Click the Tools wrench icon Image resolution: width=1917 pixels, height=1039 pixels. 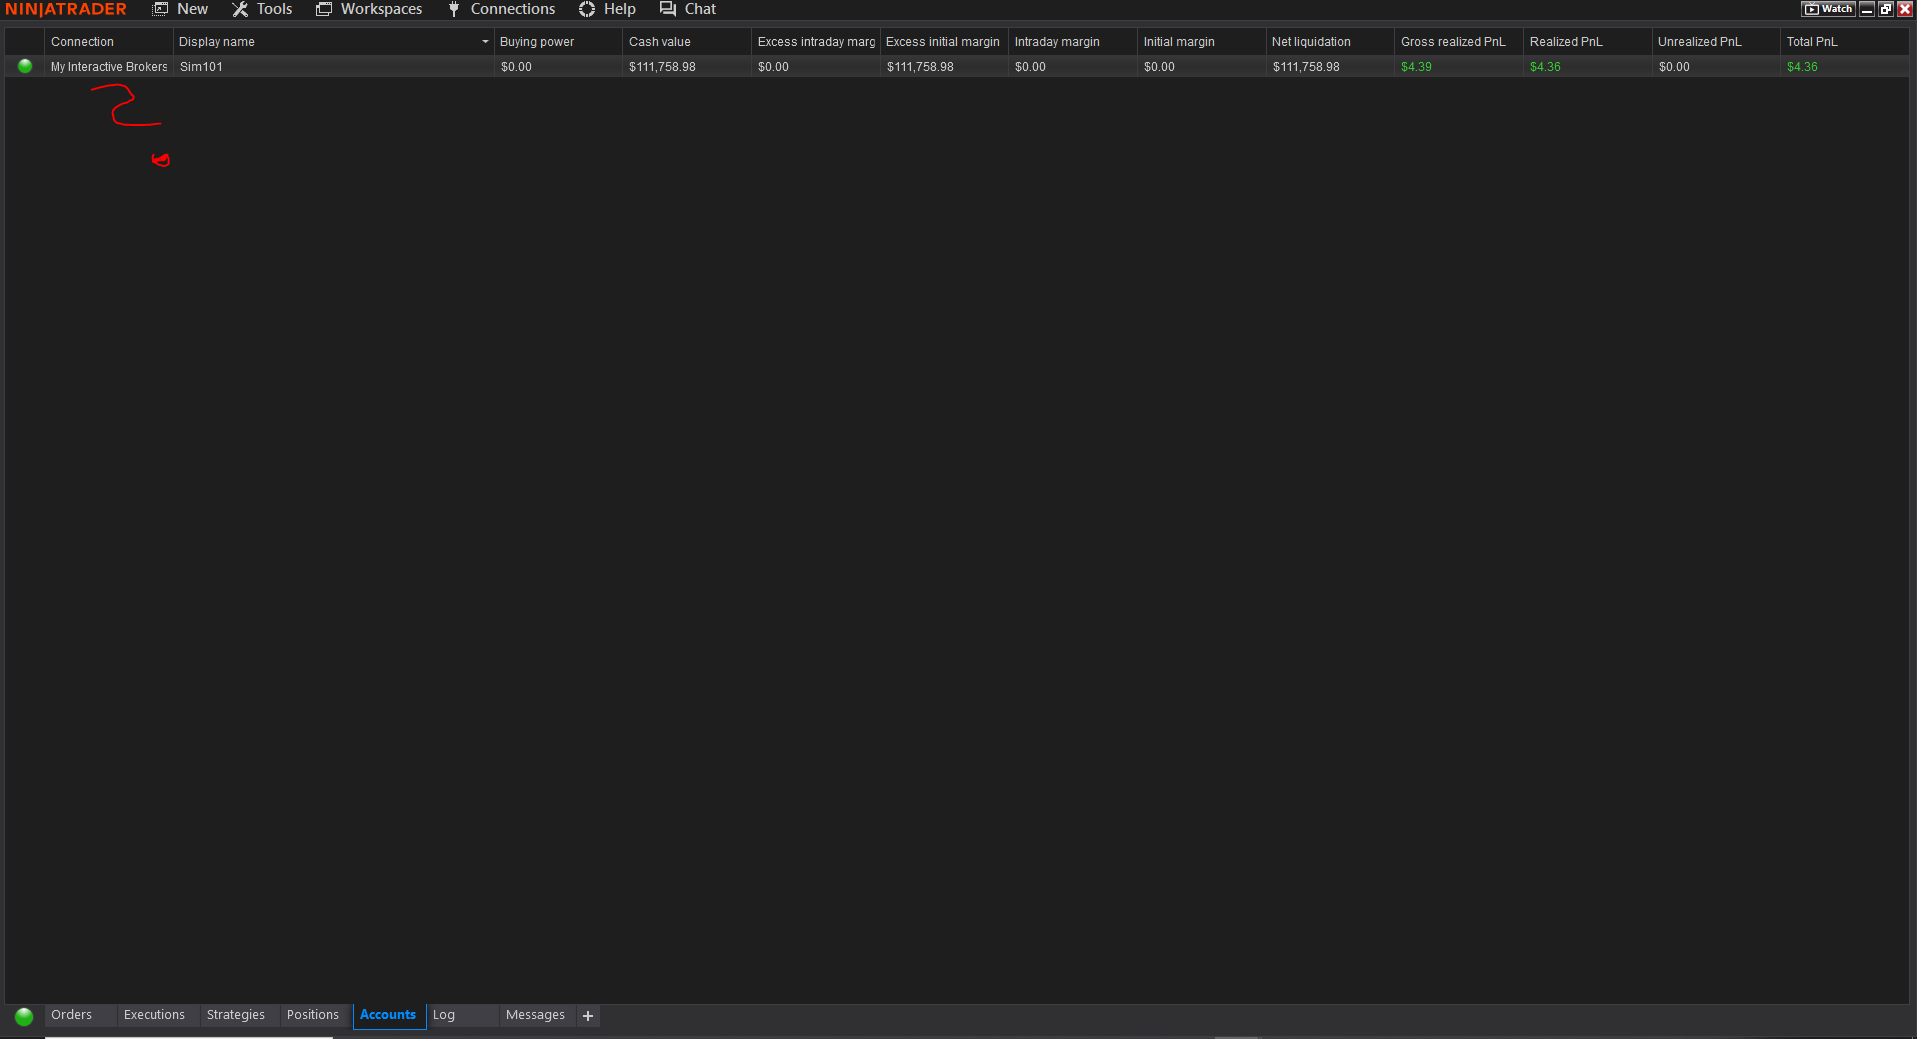240,9
